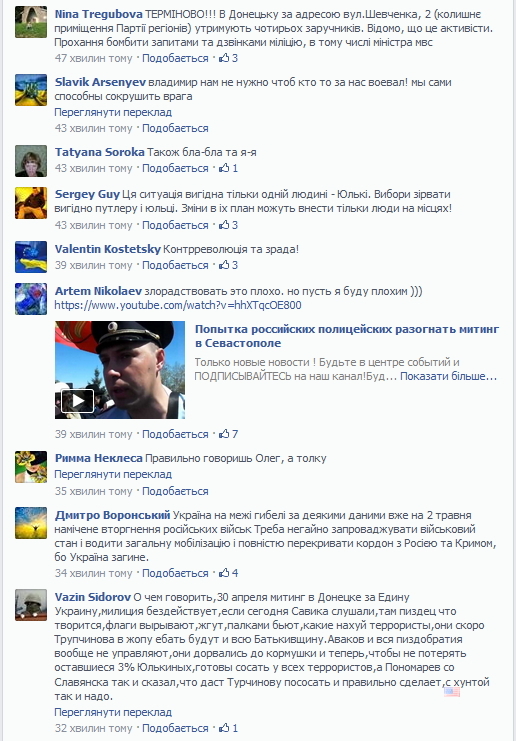516x741 pixels.
Task: Click Tatyana Soroka's profile photo
Action: tap(31, 161)
